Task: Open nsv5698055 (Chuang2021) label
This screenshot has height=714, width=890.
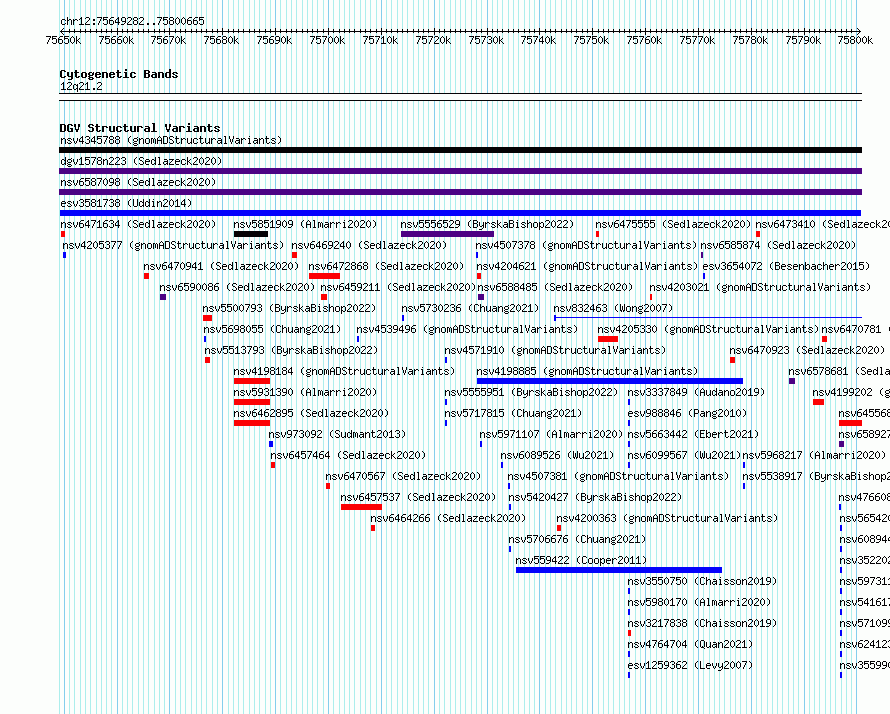Action: pos(272,329)
